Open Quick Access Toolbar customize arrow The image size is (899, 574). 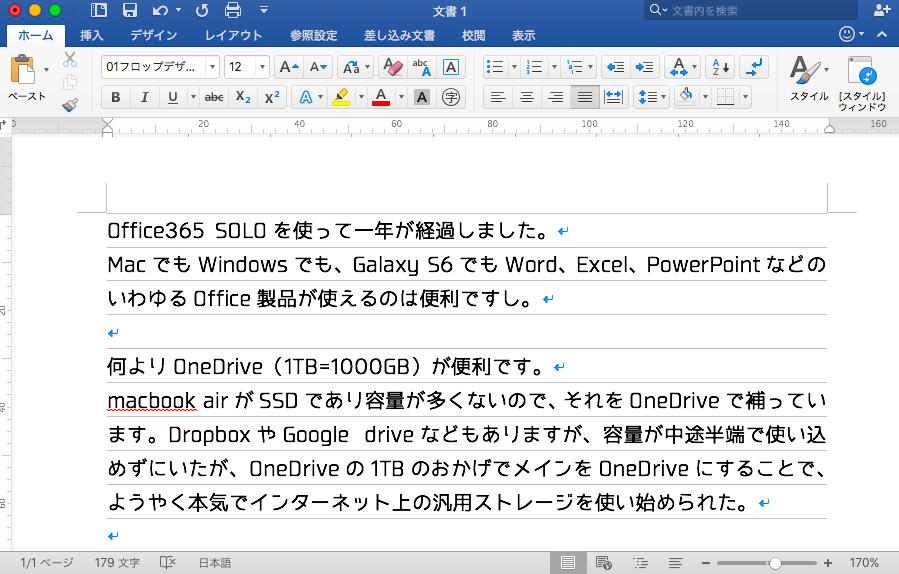coord(264,10)
